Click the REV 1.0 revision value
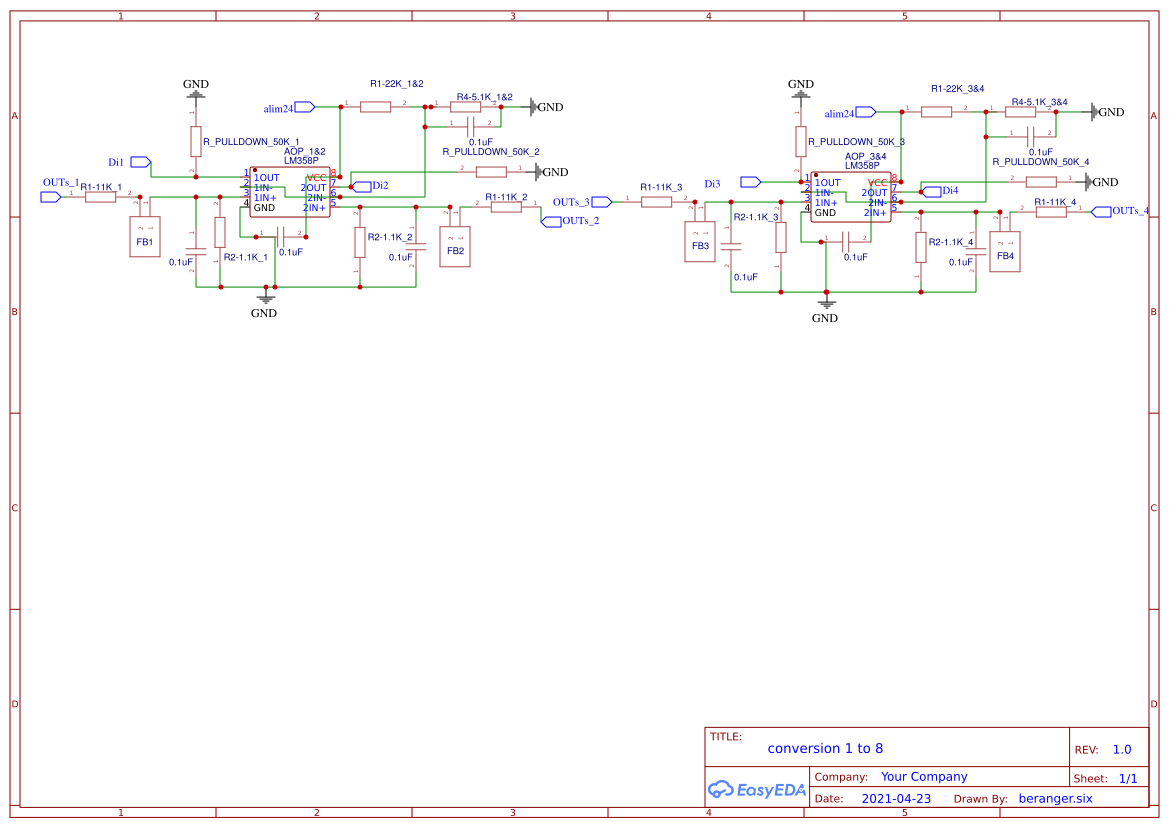 [x=1123, y=748]
